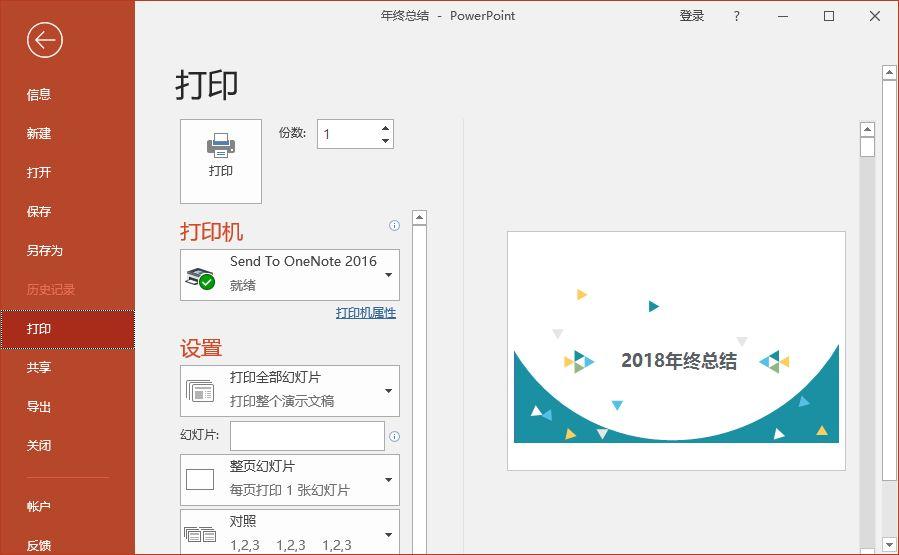Click the 幻灯片 slide range input field
The width and height of the screenshot is (899, 555).
point(307,436)
